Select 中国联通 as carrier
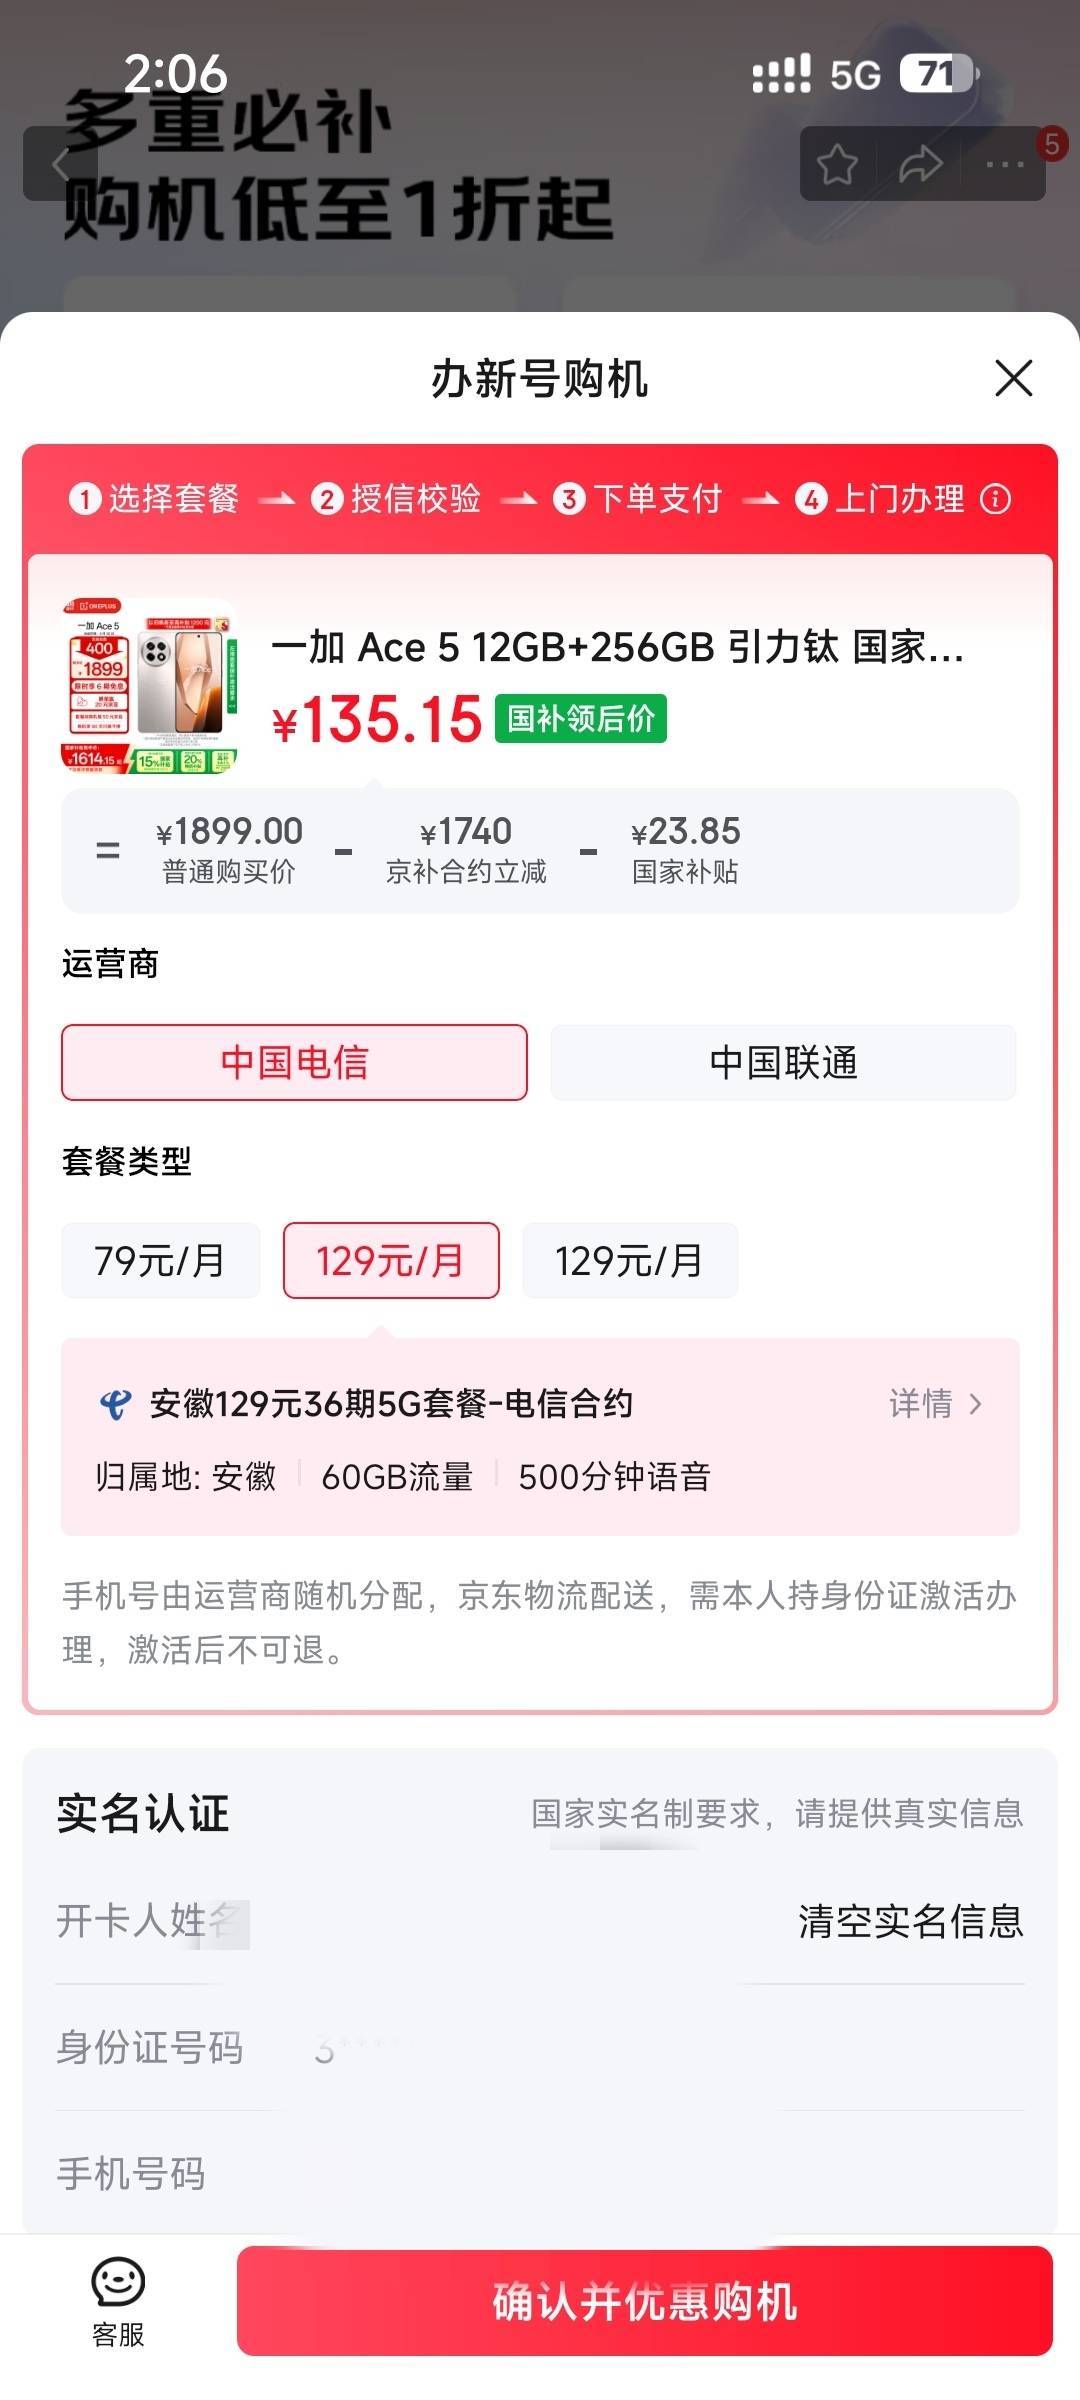Viewport: 1080px width, 2400px height. (x=783, y=1062)
